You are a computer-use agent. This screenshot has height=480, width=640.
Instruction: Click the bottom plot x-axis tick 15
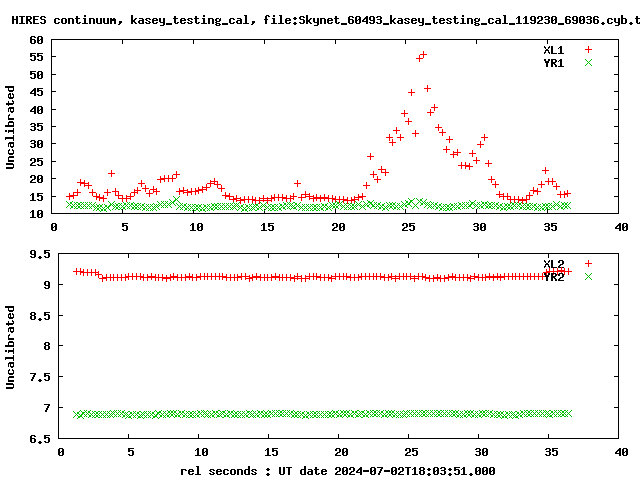pos(271,452)
